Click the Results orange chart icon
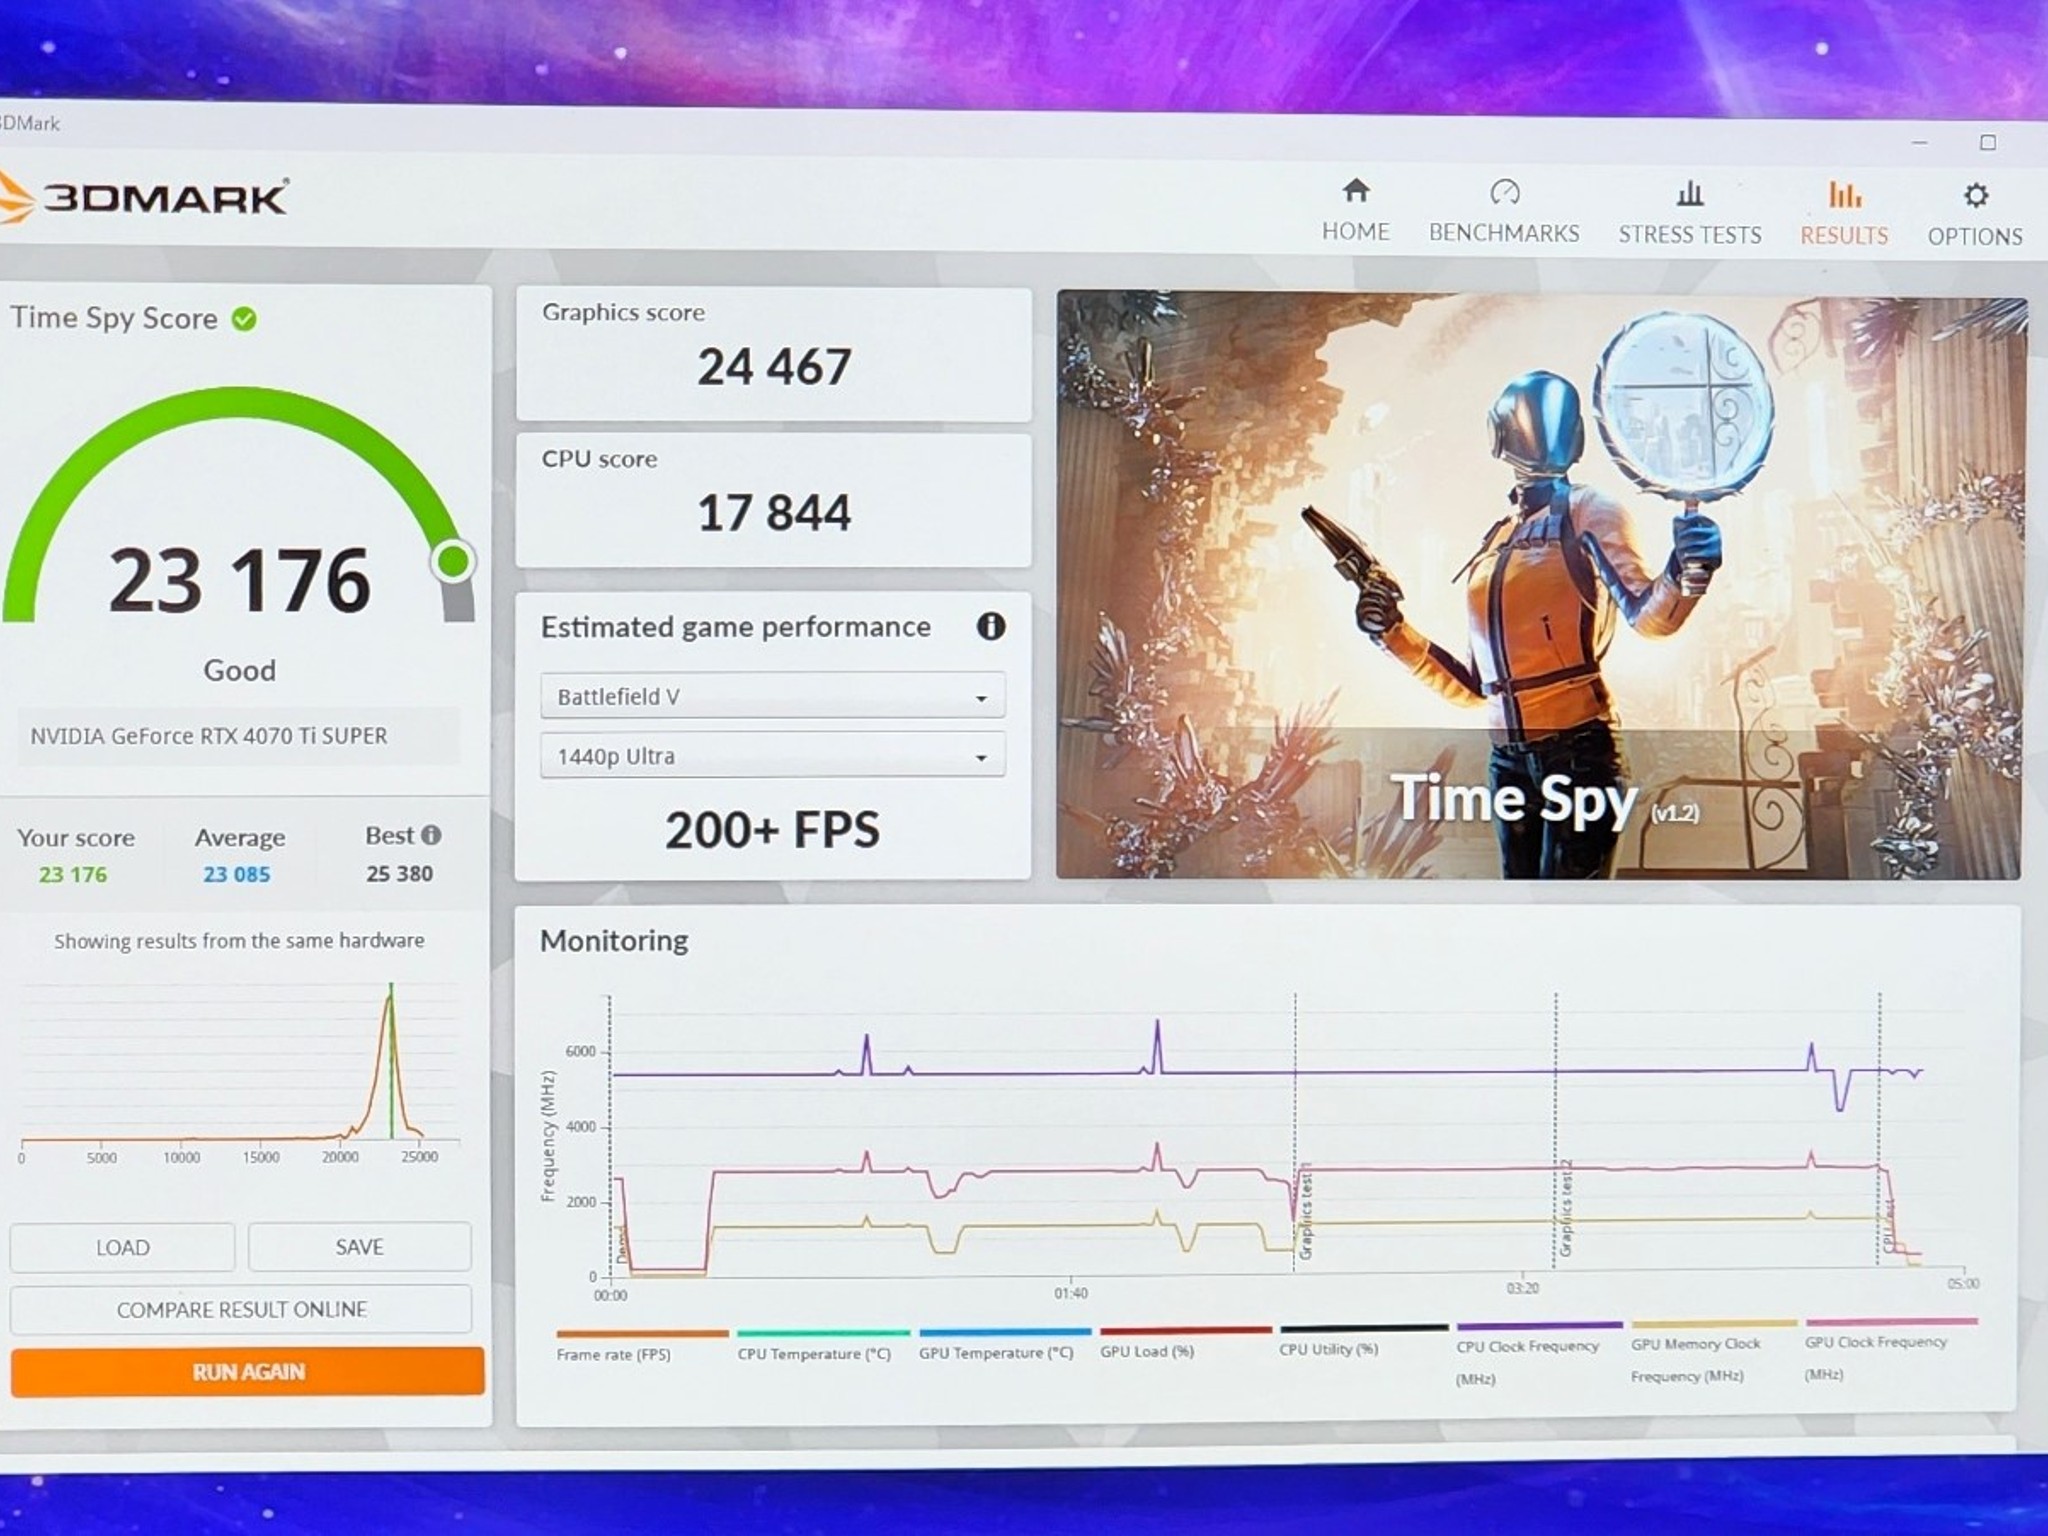The width and height of the screenshot is (2048, 1536). (1844, 194)
